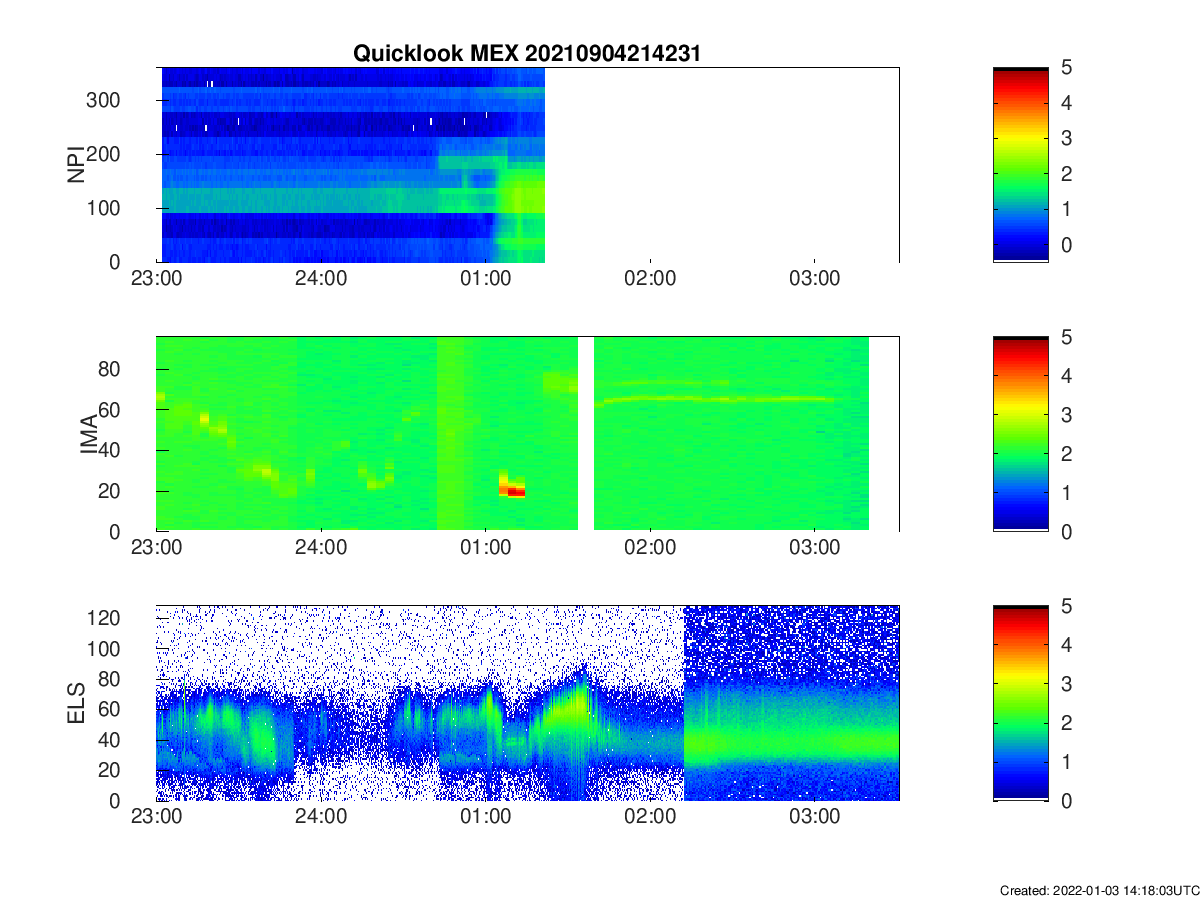The width and height of the screenshot is (1200, 900).
Task: Click the "24:00" label under the IMA plot
Action: coord(321,548)
